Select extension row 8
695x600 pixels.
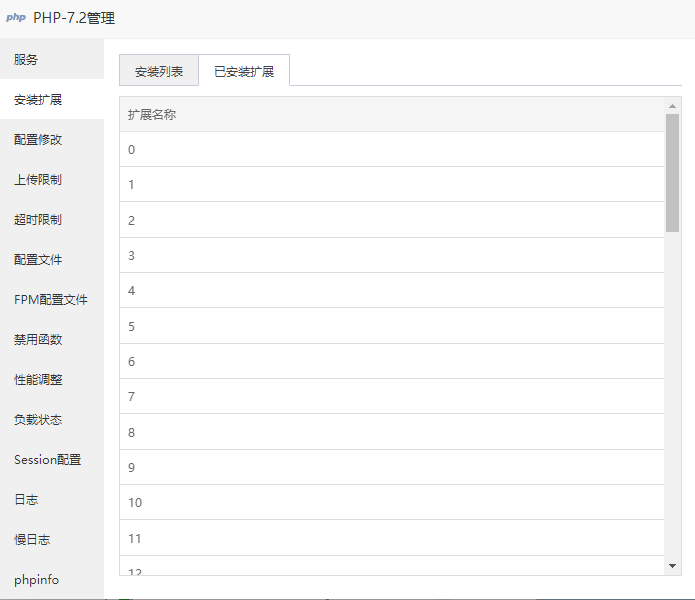pos(392,432)
